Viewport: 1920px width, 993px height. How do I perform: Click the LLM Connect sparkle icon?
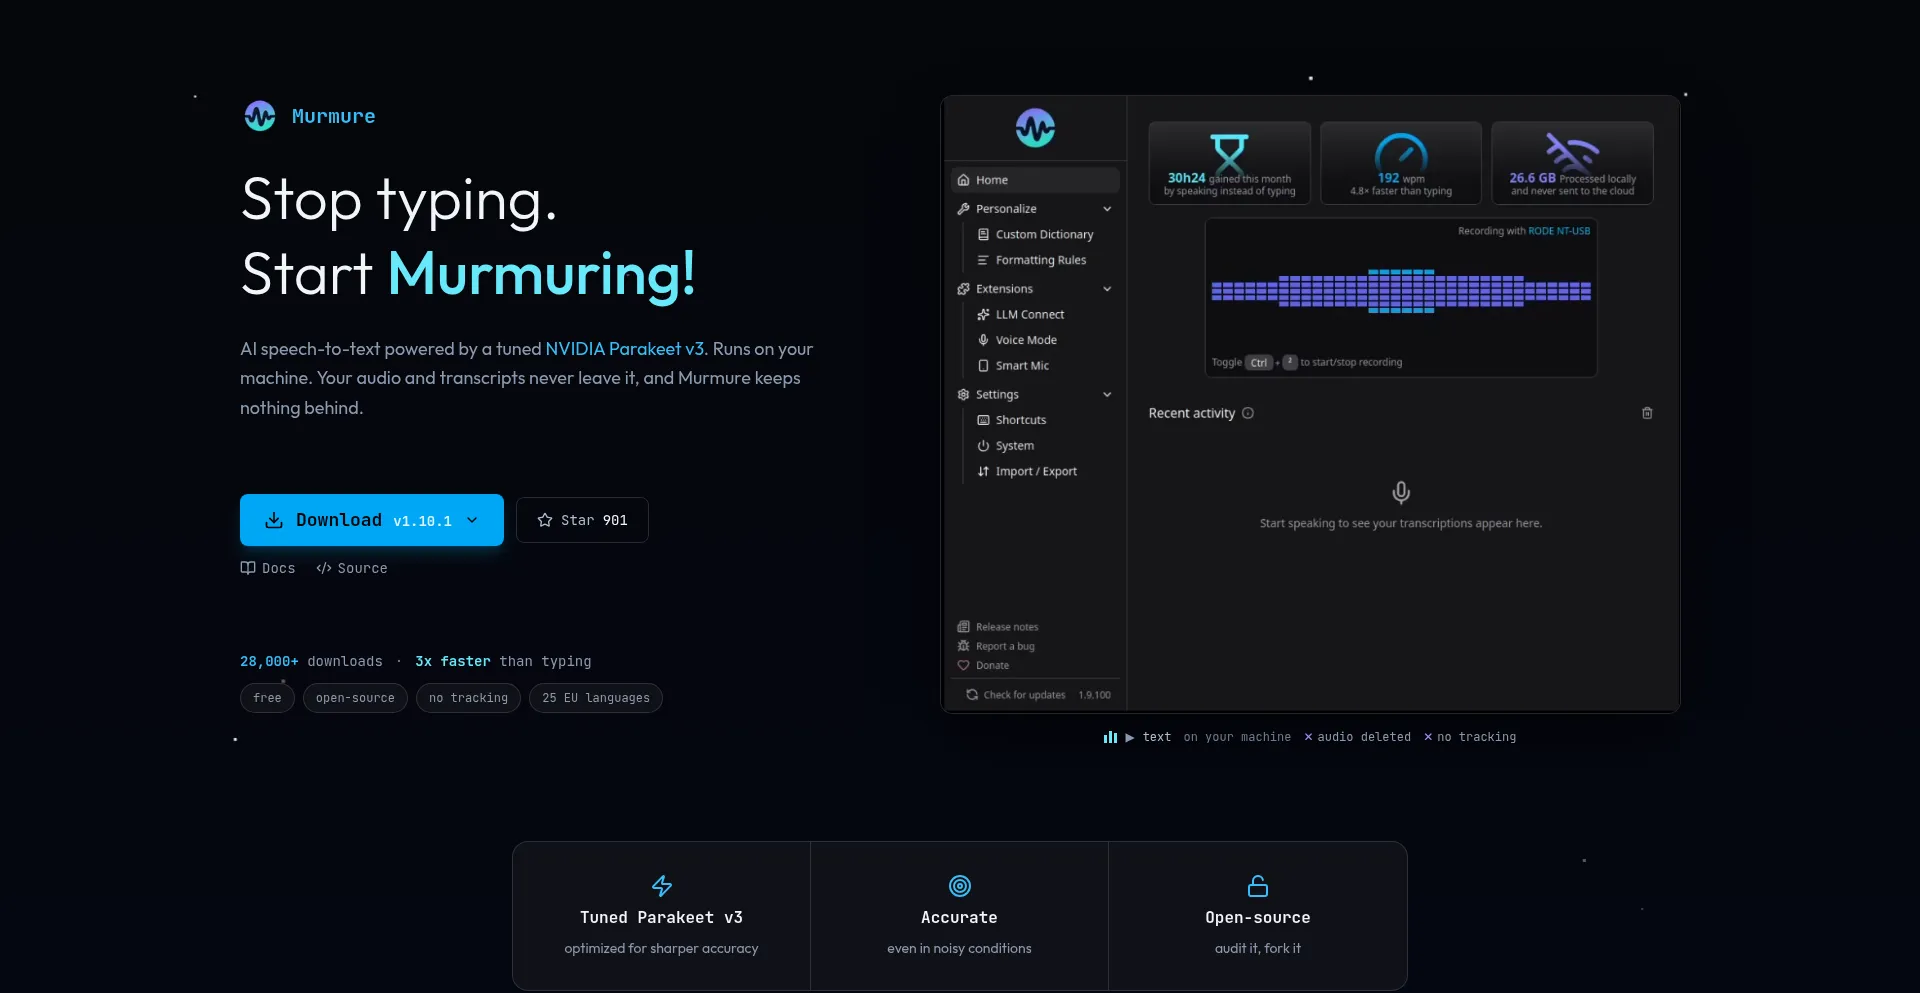pos(983,315)
